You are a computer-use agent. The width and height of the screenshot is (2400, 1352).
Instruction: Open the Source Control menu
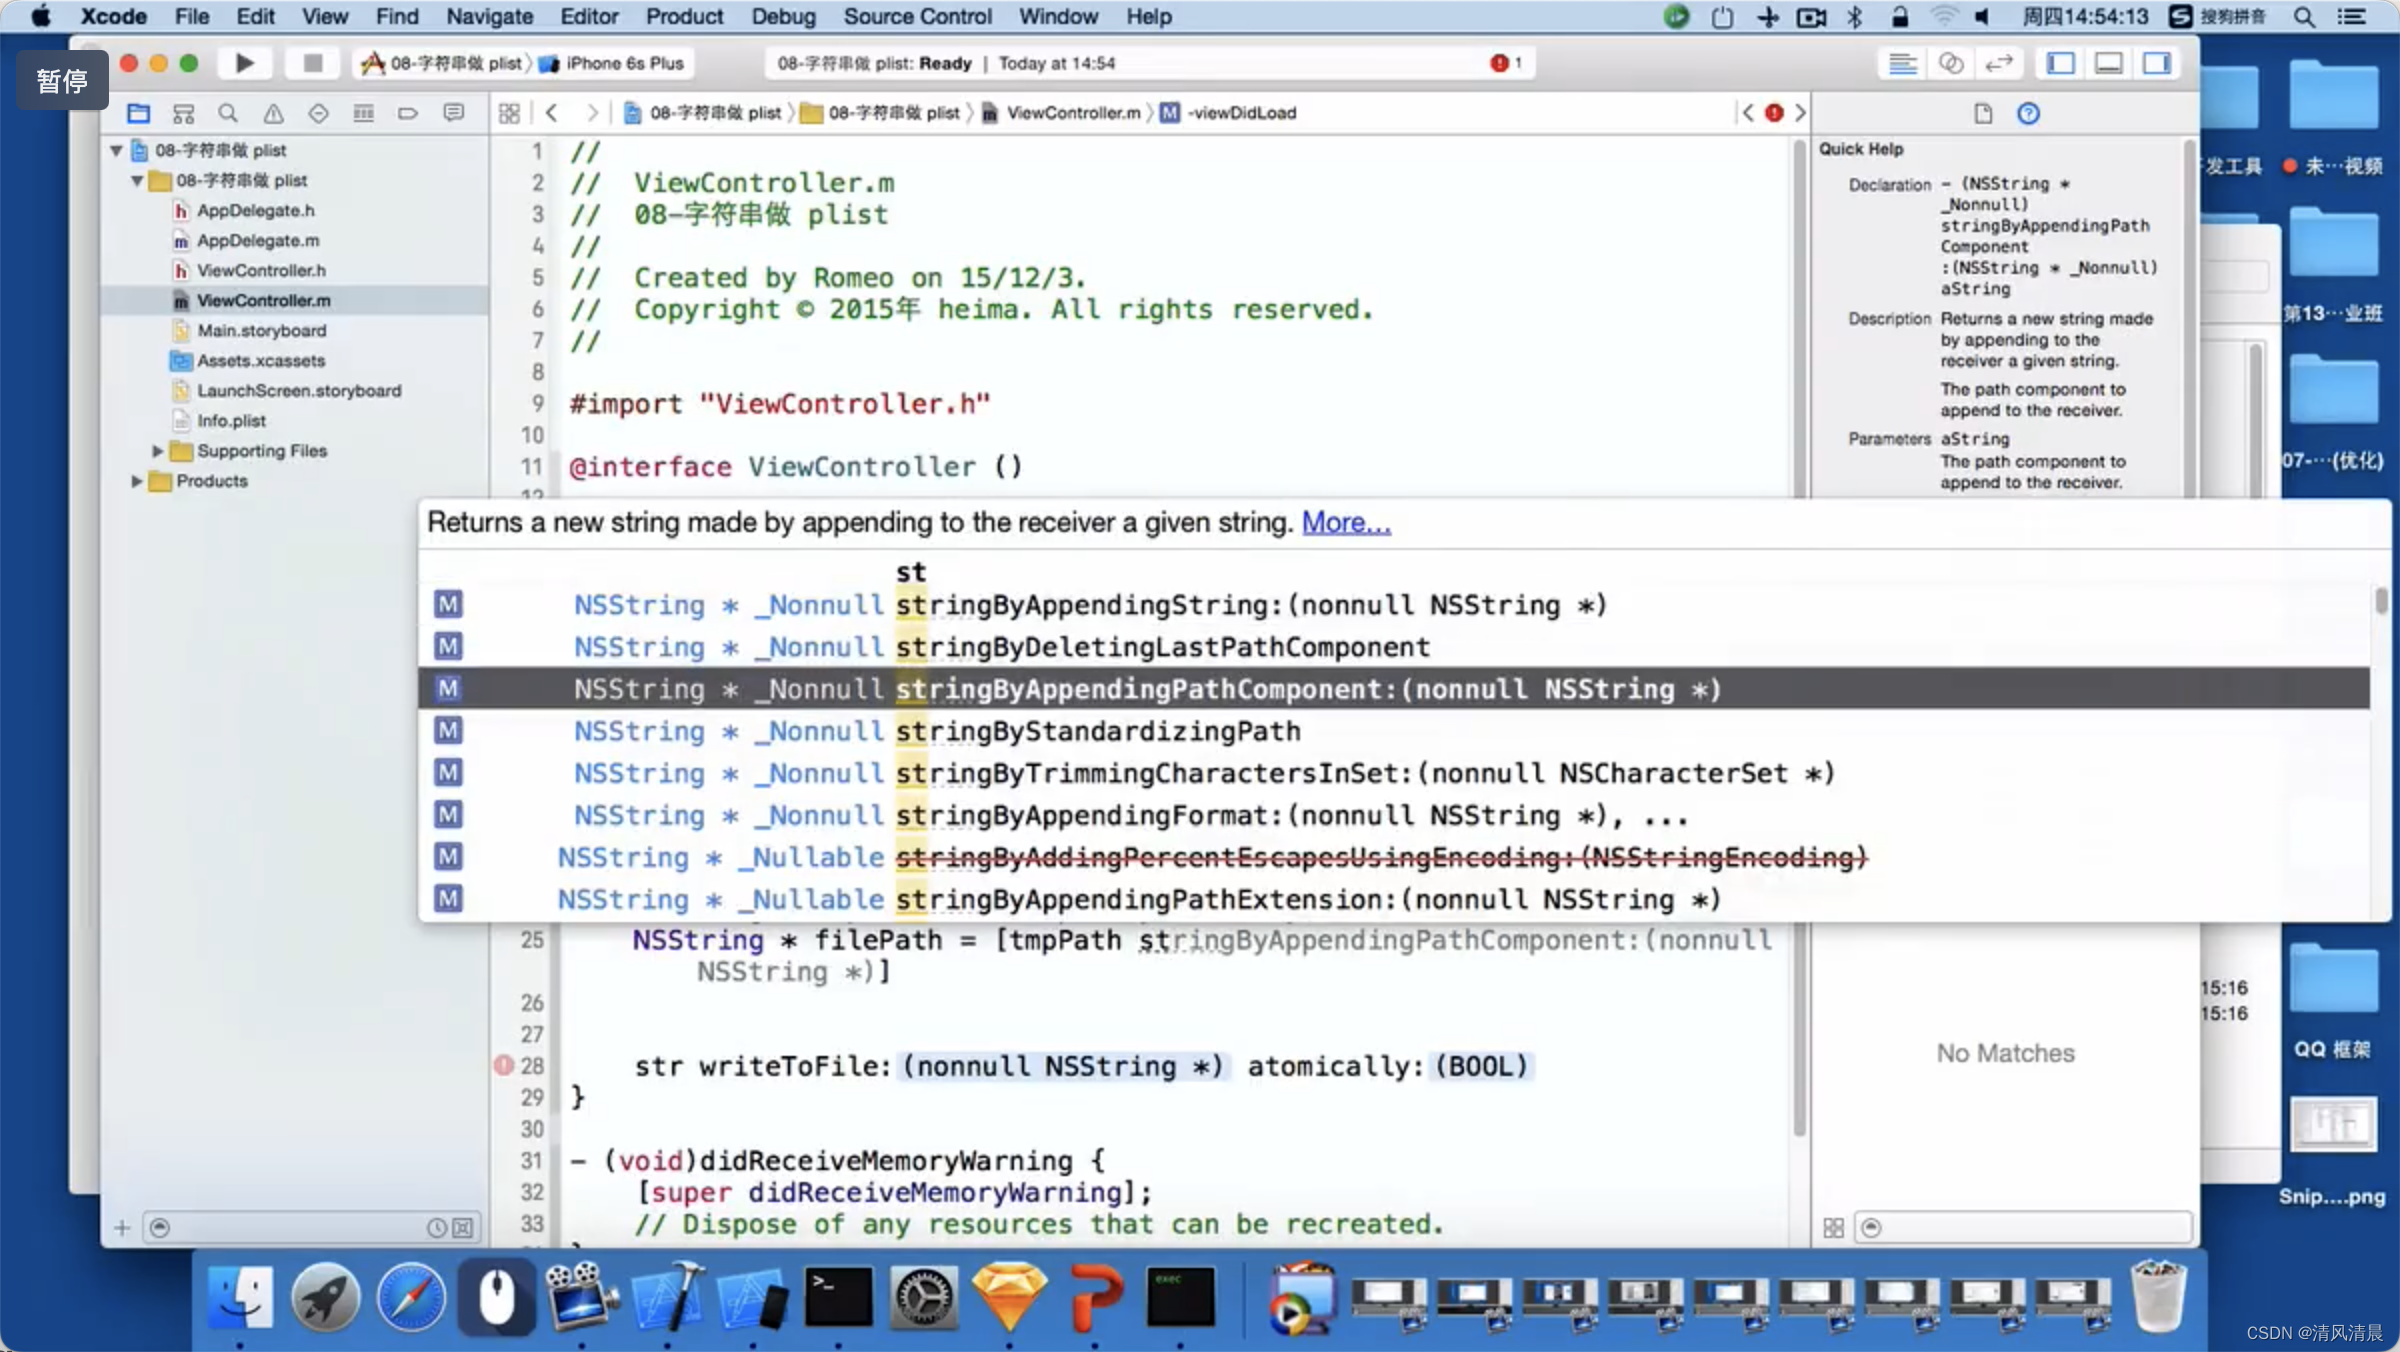917,16
